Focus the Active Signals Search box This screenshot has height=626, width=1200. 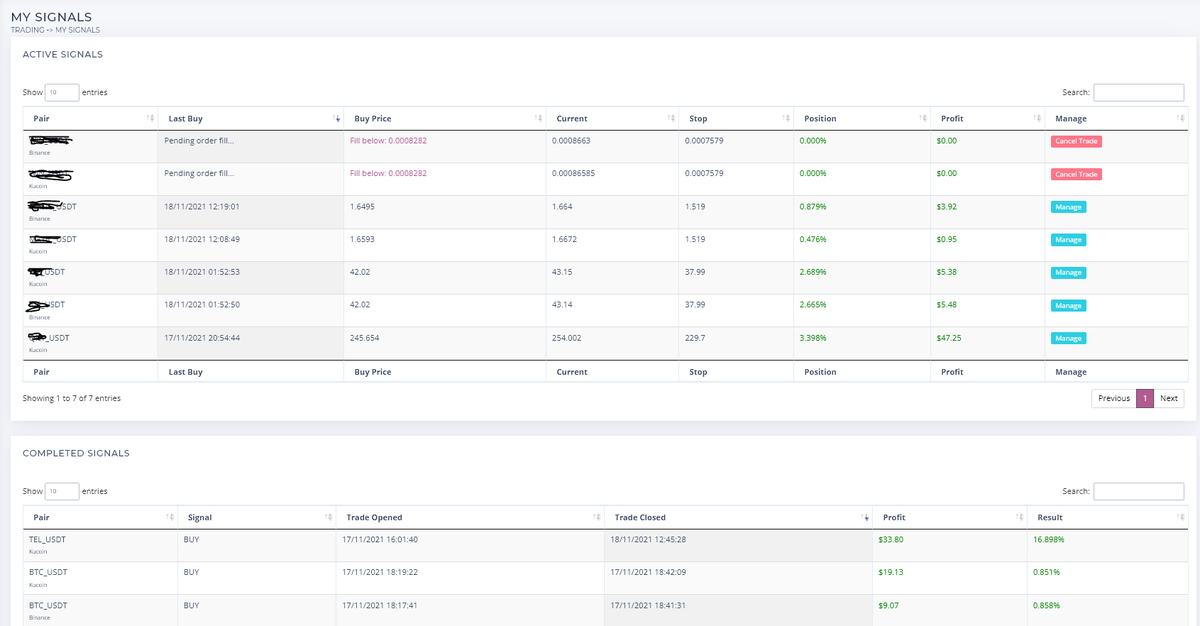1138,92
